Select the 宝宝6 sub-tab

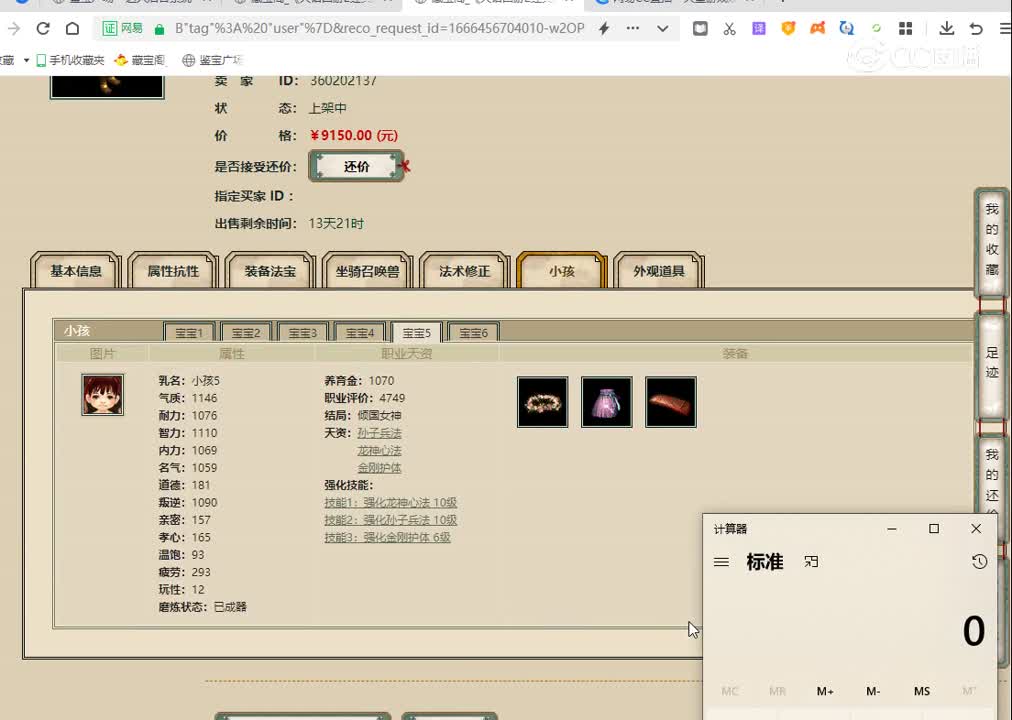tap(474, 332)
